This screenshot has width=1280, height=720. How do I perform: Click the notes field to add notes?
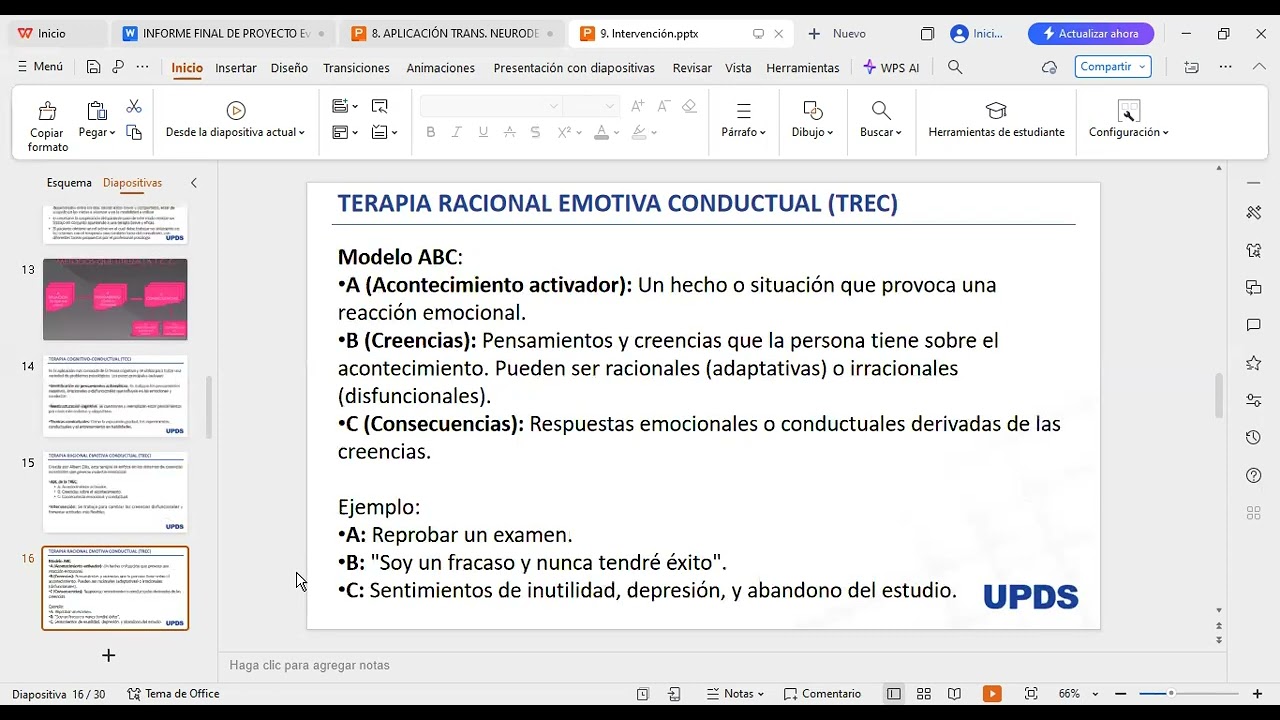point(720,665)
